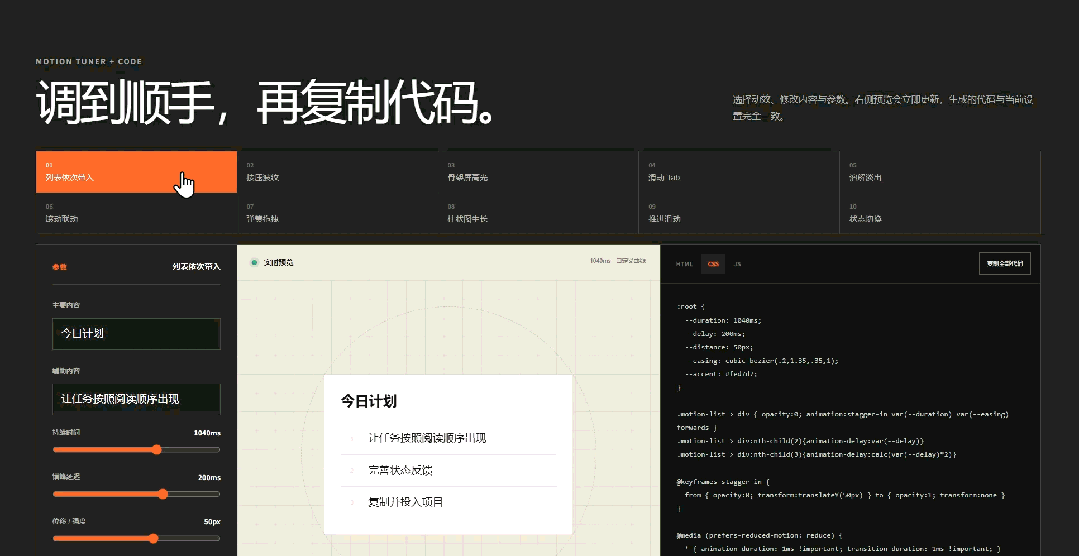1079x556 pixels.
Task: Choose the preset tile numbered 06
Action: 136,213
